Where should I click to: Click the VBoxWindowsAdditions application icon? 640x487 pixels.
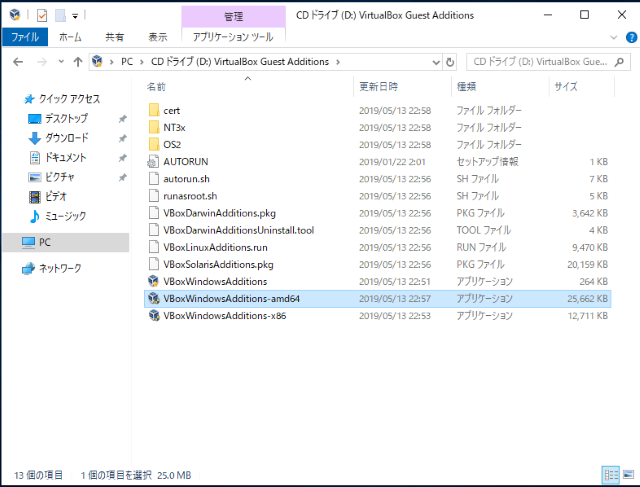pyautogui.click(x=153, y=281)
